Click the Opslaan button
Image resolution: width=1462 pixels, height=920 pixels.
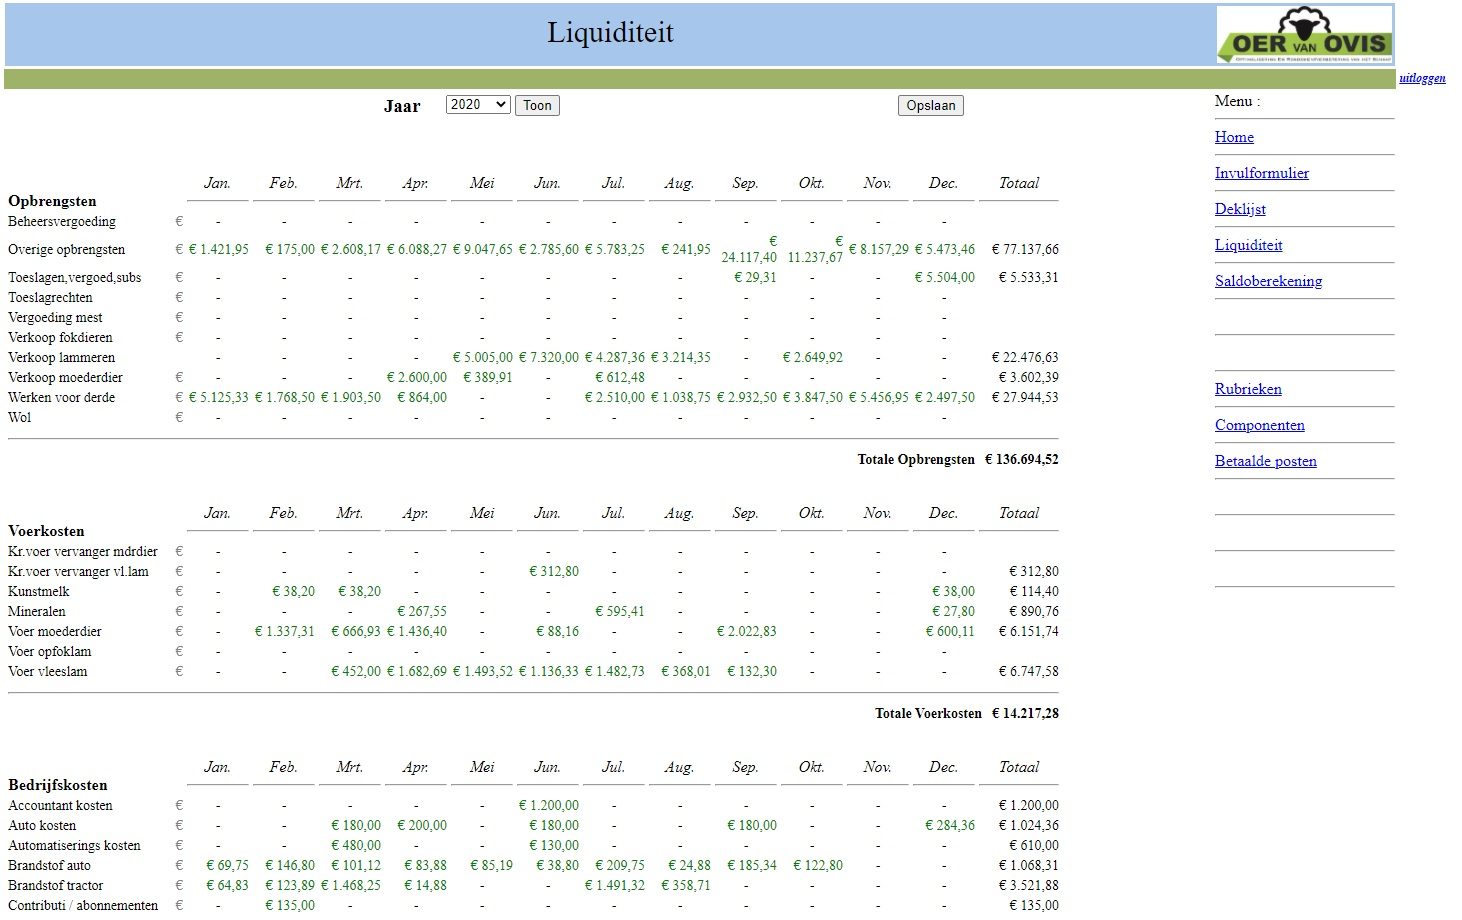pos(930,106)
